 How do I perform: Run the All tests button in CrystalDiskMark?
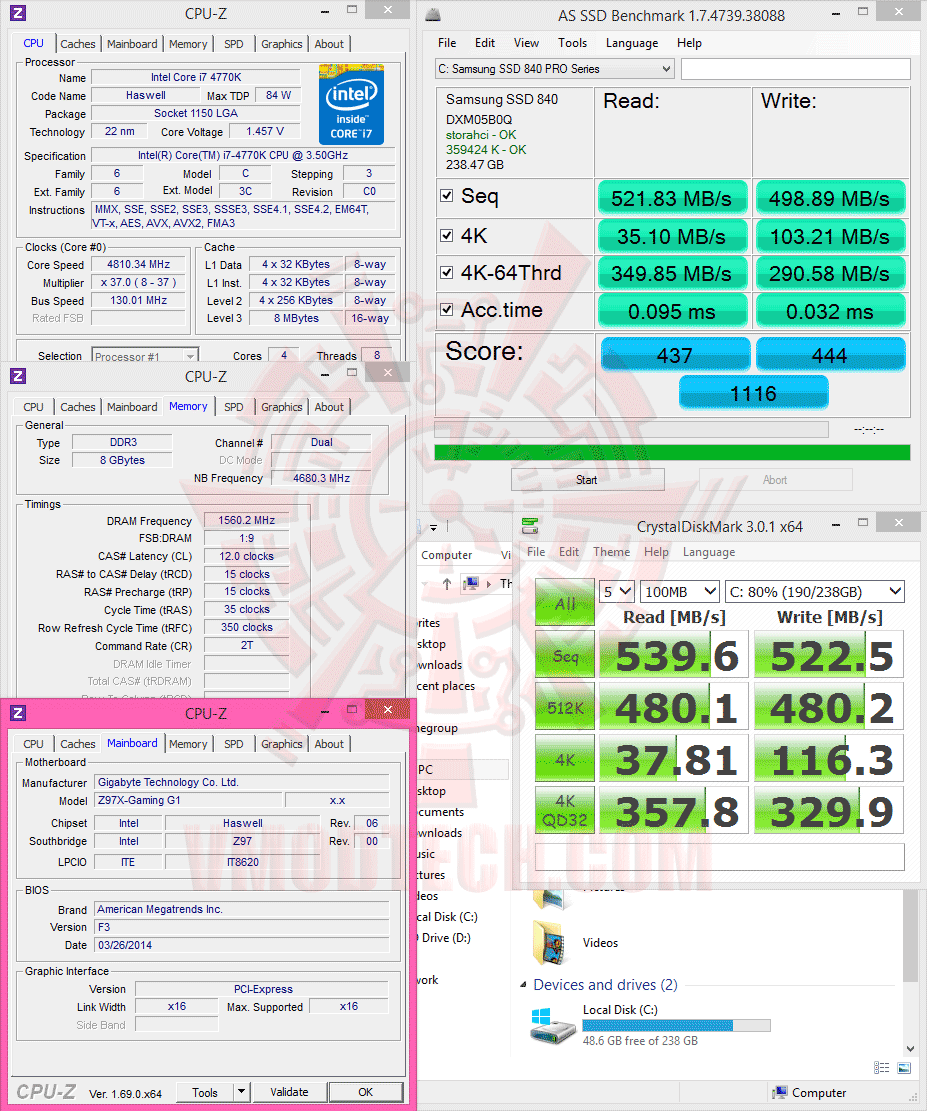(x=565, y=602)
